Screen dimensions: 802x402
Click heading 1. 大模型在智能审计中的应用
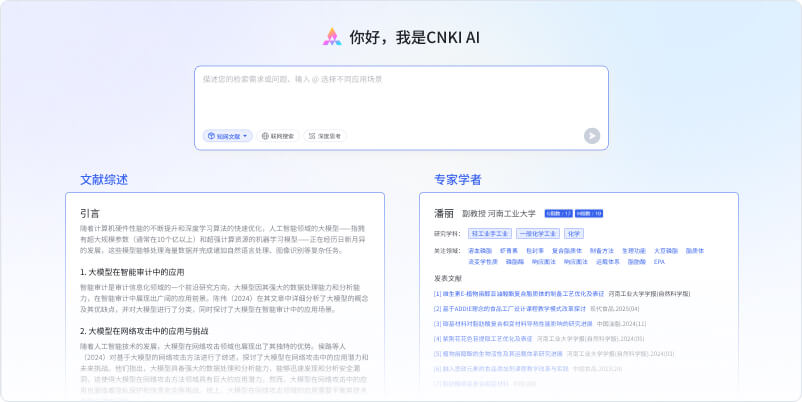click(132, 272)
